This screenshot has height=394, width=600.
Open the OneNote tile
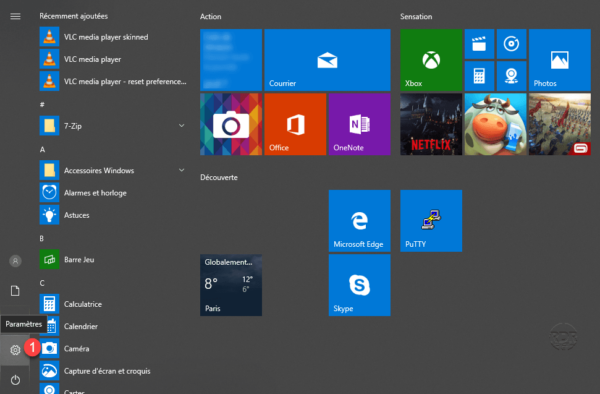tap(359, 124)
